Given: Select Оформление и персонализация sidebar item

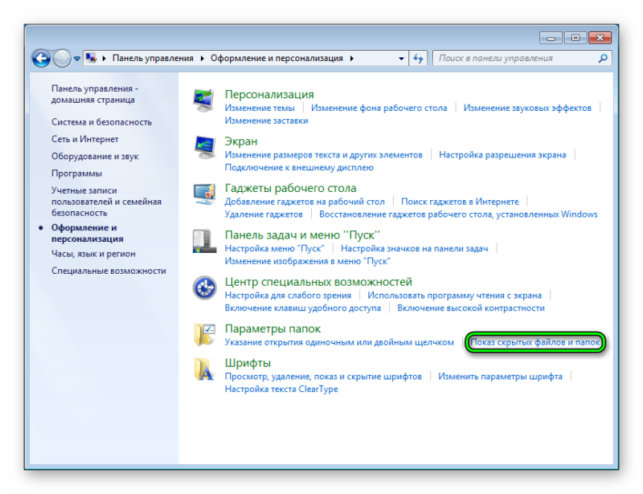Looking at the screenshot, I should click(x=87, y=233).
